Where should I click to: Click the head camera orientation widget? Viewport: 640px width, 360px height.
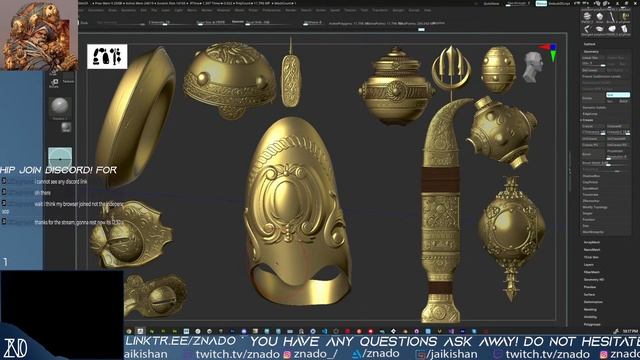tap(533, 67)
